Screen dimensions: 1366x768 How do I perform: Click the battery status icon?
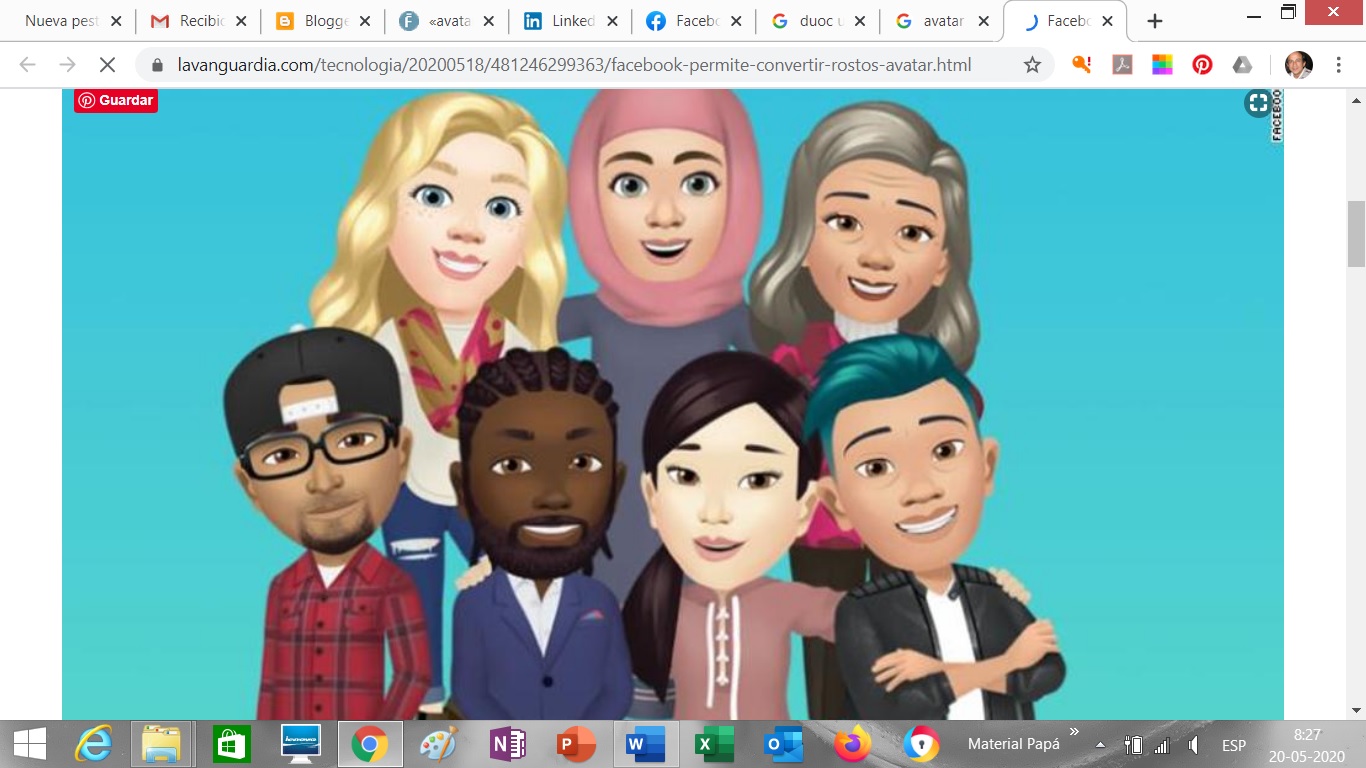click(1133, 745)
